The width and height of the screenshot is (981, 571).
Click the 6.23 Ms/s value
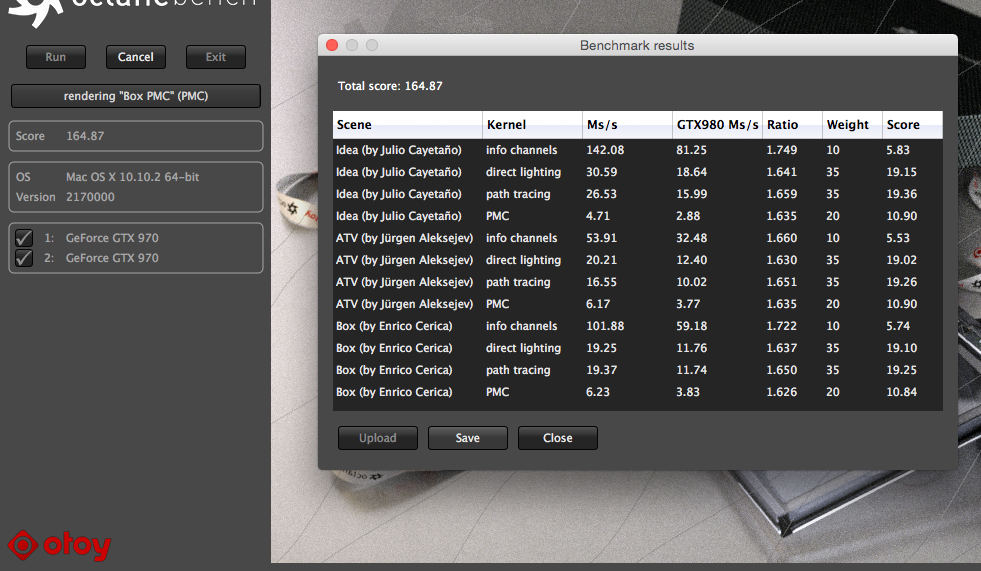pos(597,392)
